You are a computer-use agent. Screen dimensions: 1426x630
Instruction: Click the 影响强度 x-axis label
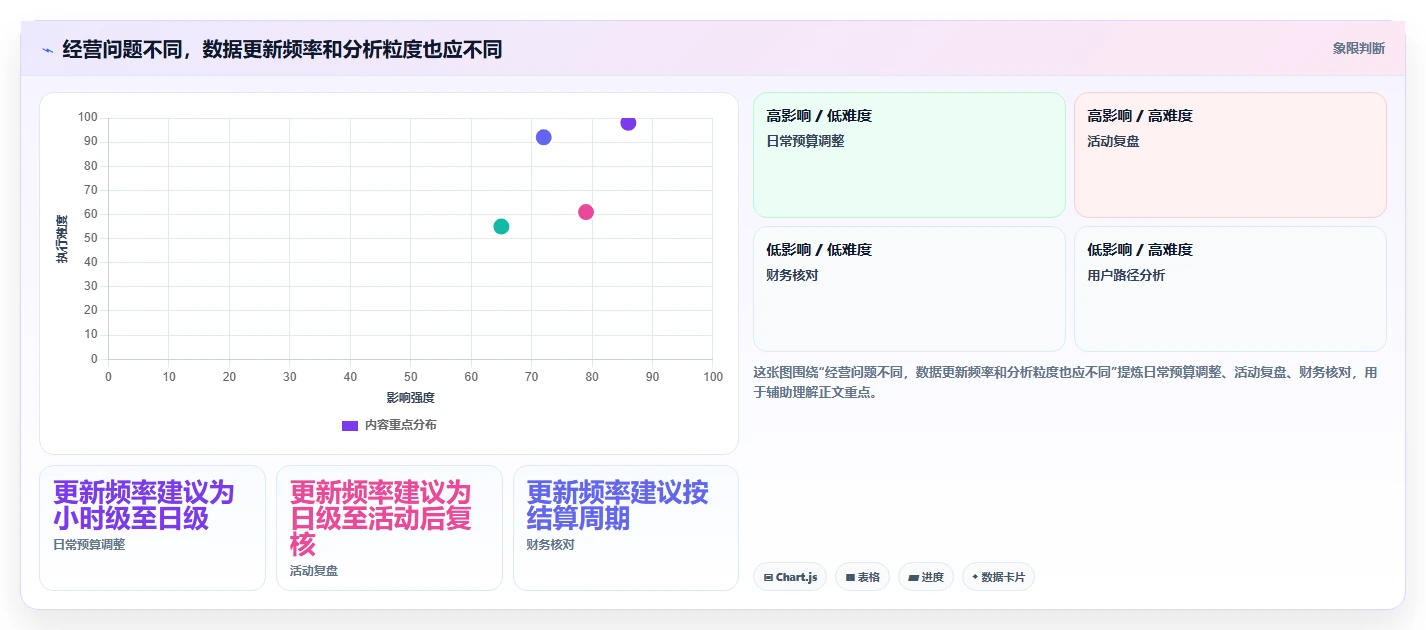click(x=410, y=397)
